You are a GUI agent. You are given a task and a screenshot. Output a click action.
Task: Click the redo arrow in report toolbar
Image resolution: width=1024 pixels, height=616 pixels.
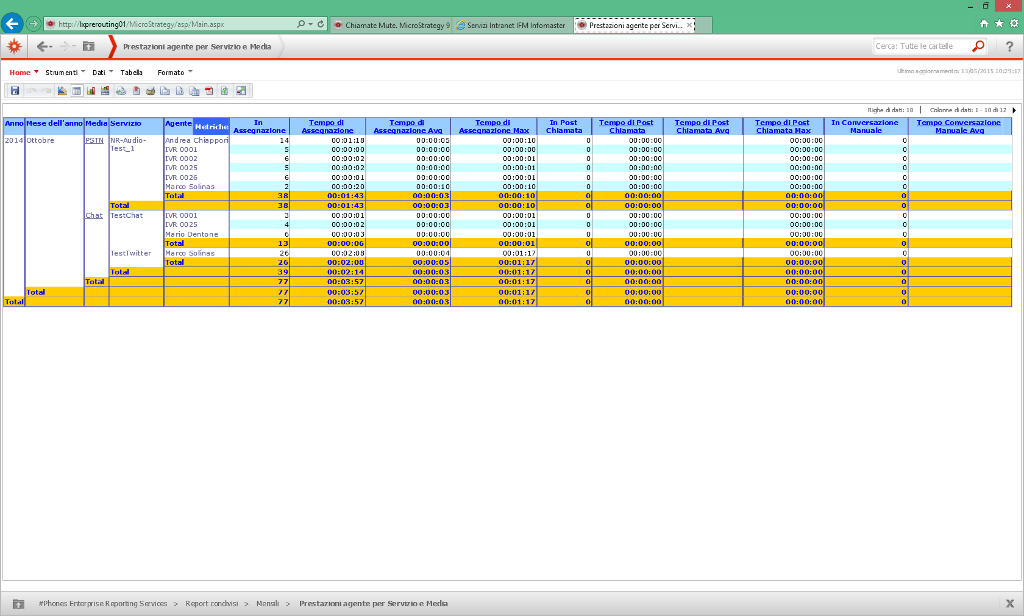tap(46, 91)
